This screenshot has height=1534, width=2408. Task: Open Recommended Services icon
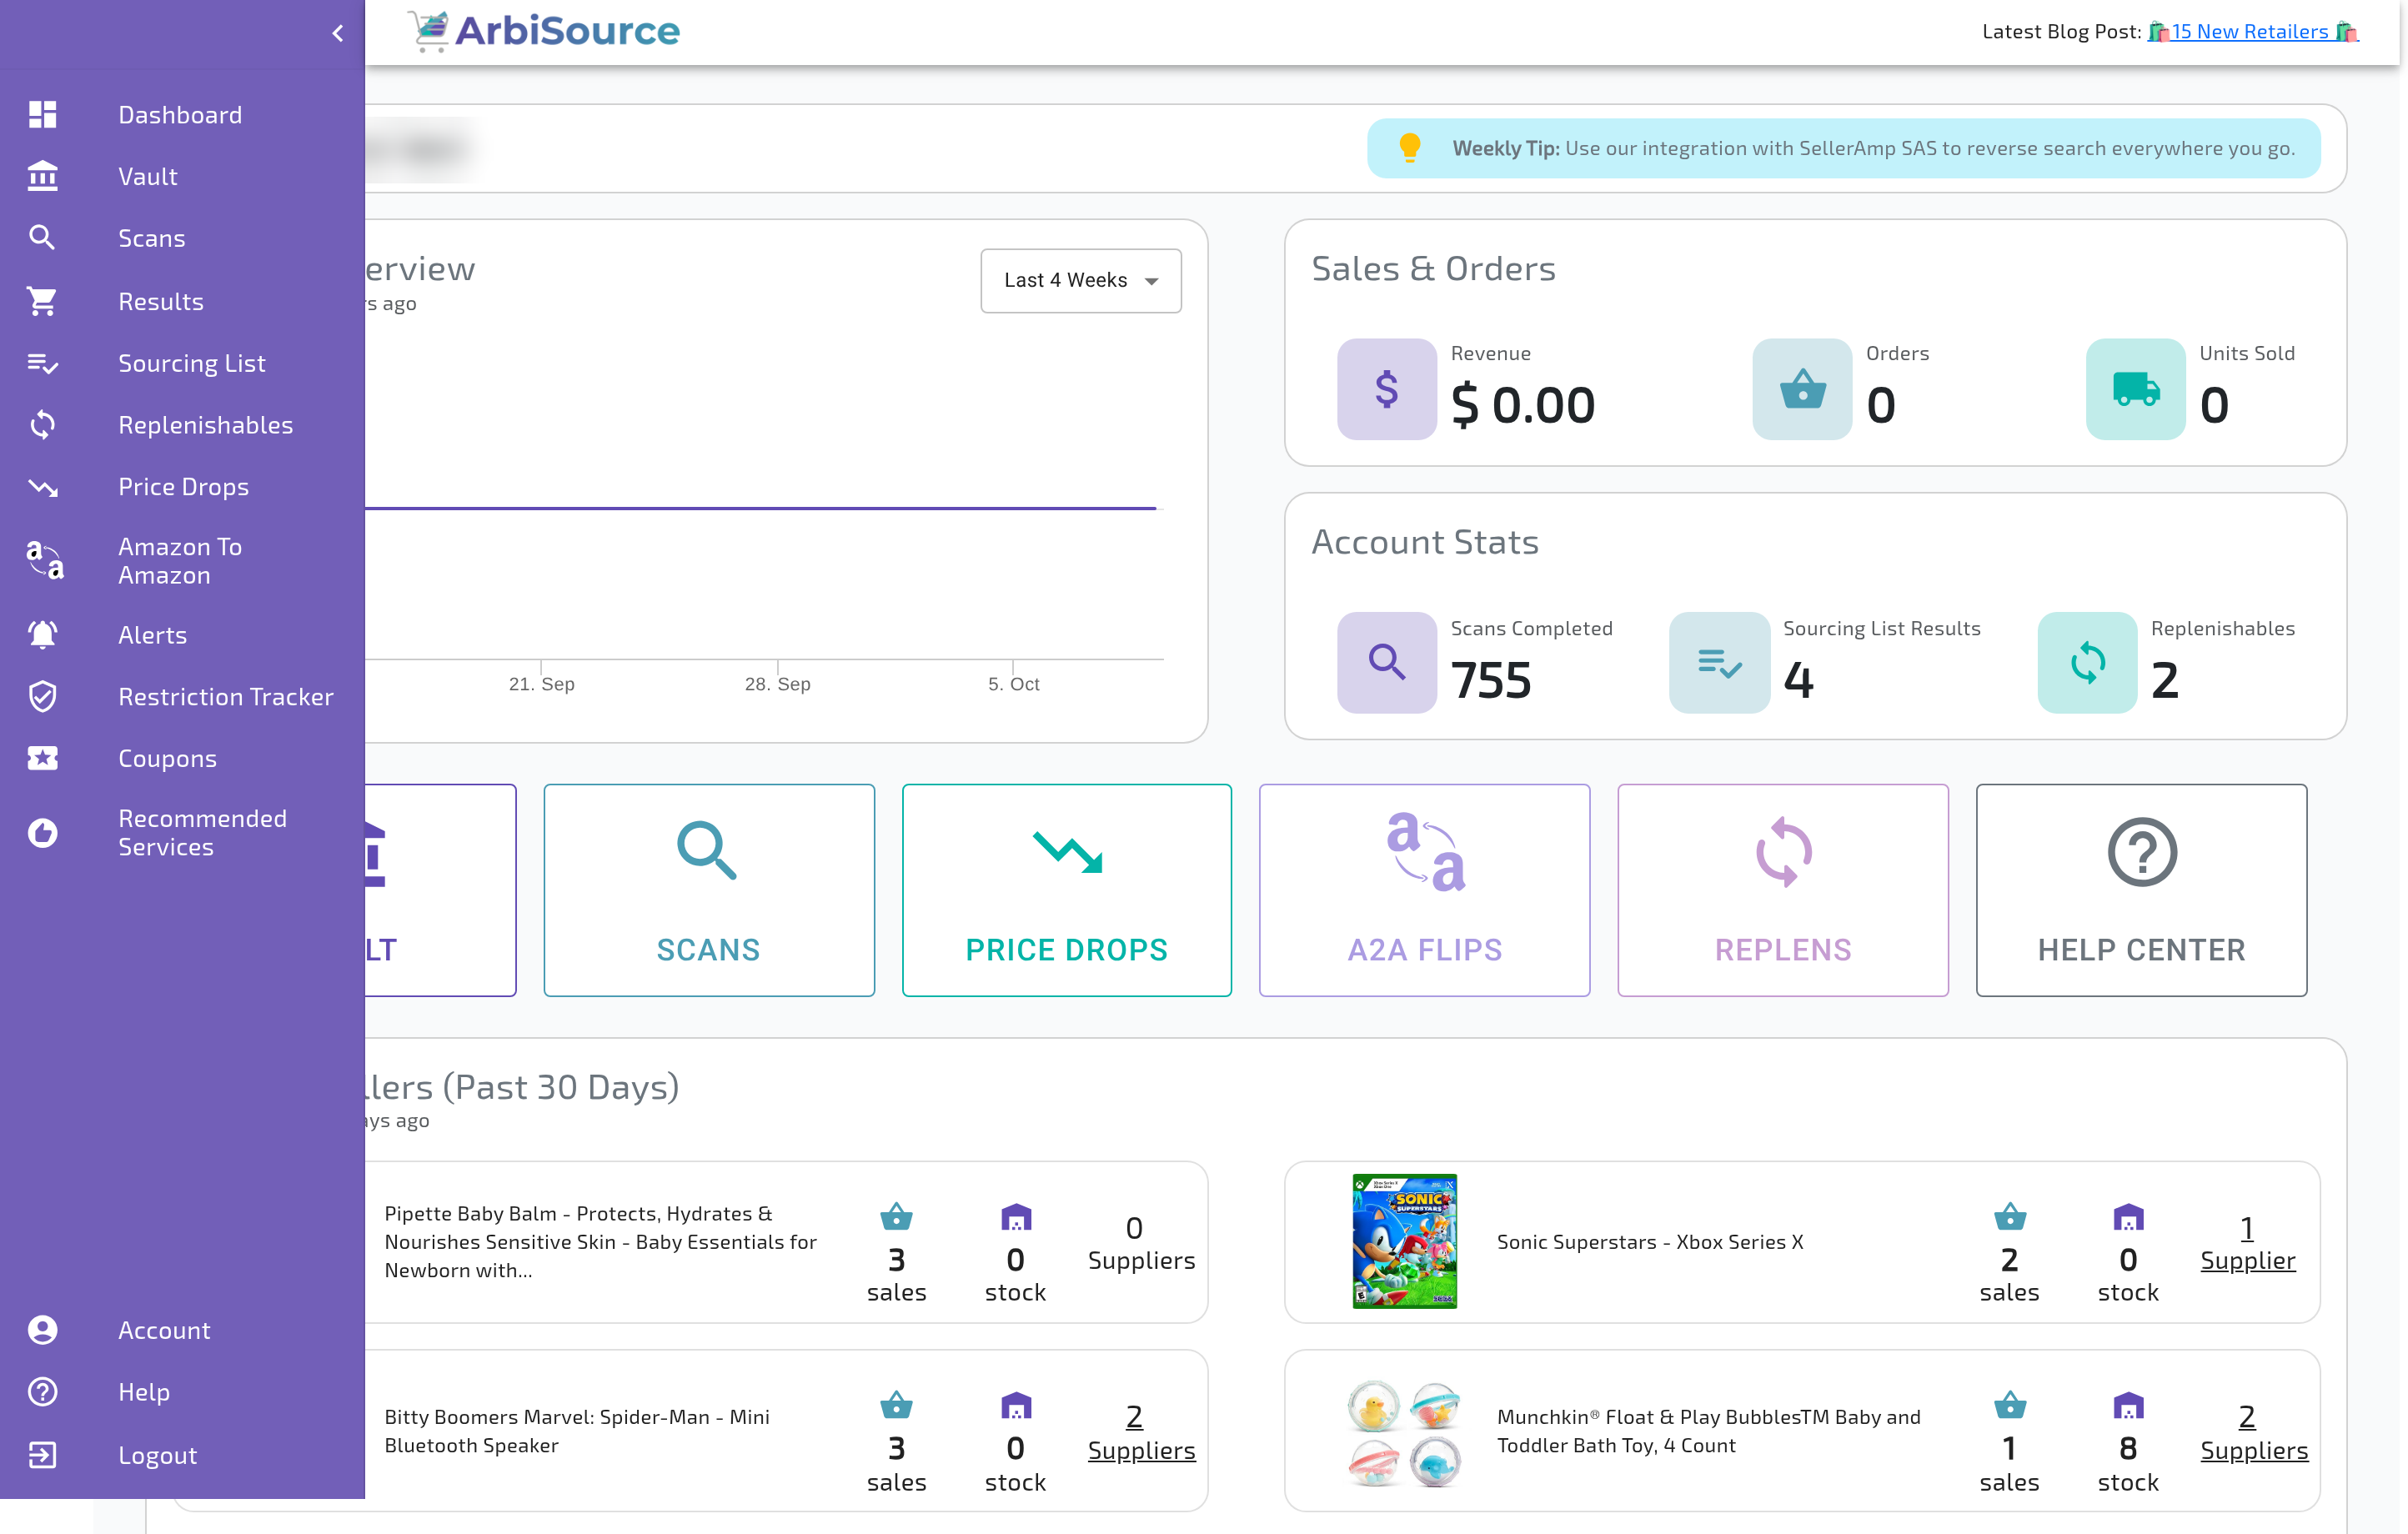coord(42,833)
